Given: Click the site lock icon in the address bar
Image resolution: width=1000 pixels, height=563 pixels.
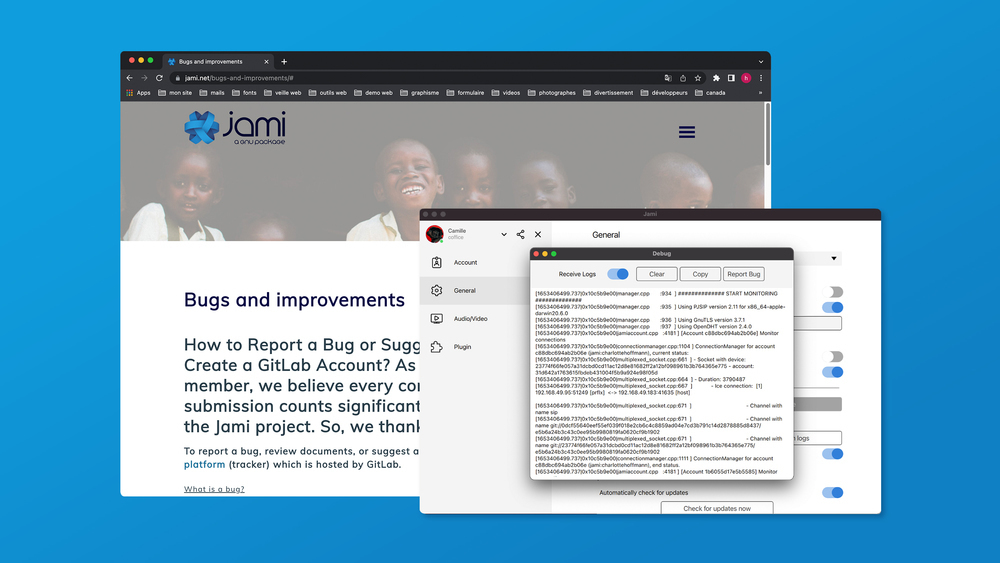Looking at the screenshot, I should tap(177, 78).
